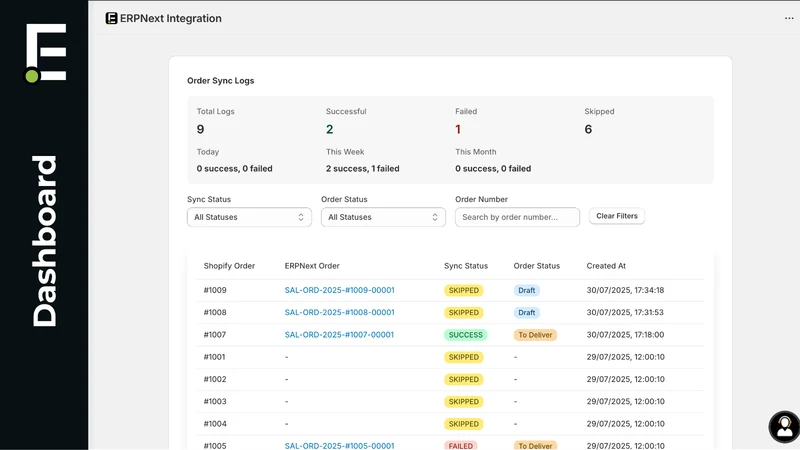Click the timestamp 30/07/2025, 17:18:00
The height and width of the screenshot is (450, 800).
(x=625, y=335)
